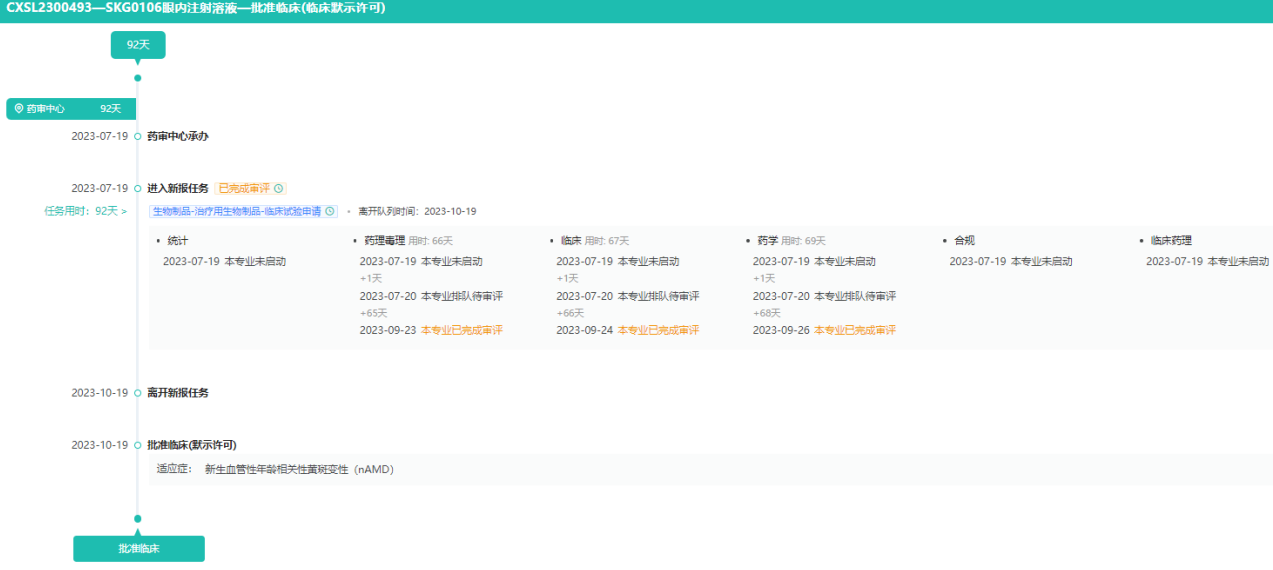
Task: Click 2023-07-19 本专业未启动 under 临床
Action: point(618,261)
